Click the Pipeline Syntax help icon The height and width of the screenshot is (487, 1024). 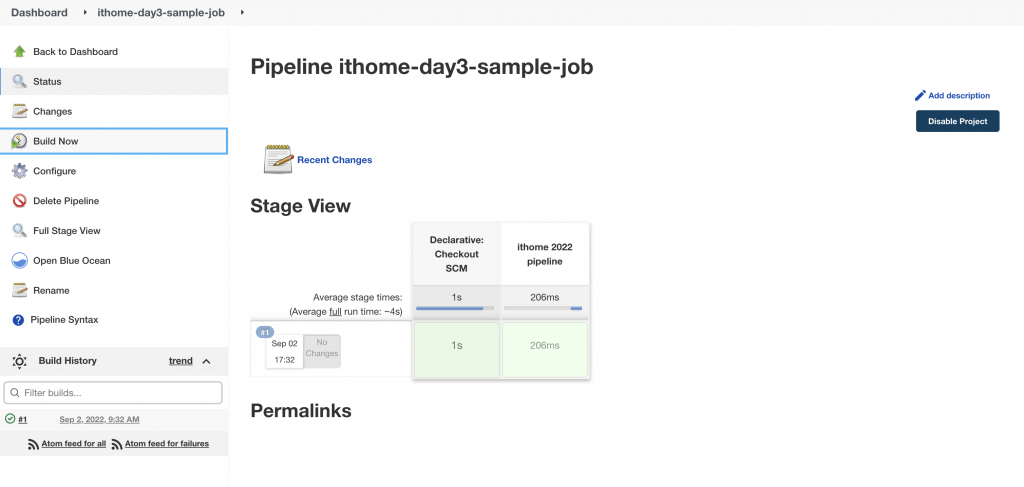pos(18,320)
